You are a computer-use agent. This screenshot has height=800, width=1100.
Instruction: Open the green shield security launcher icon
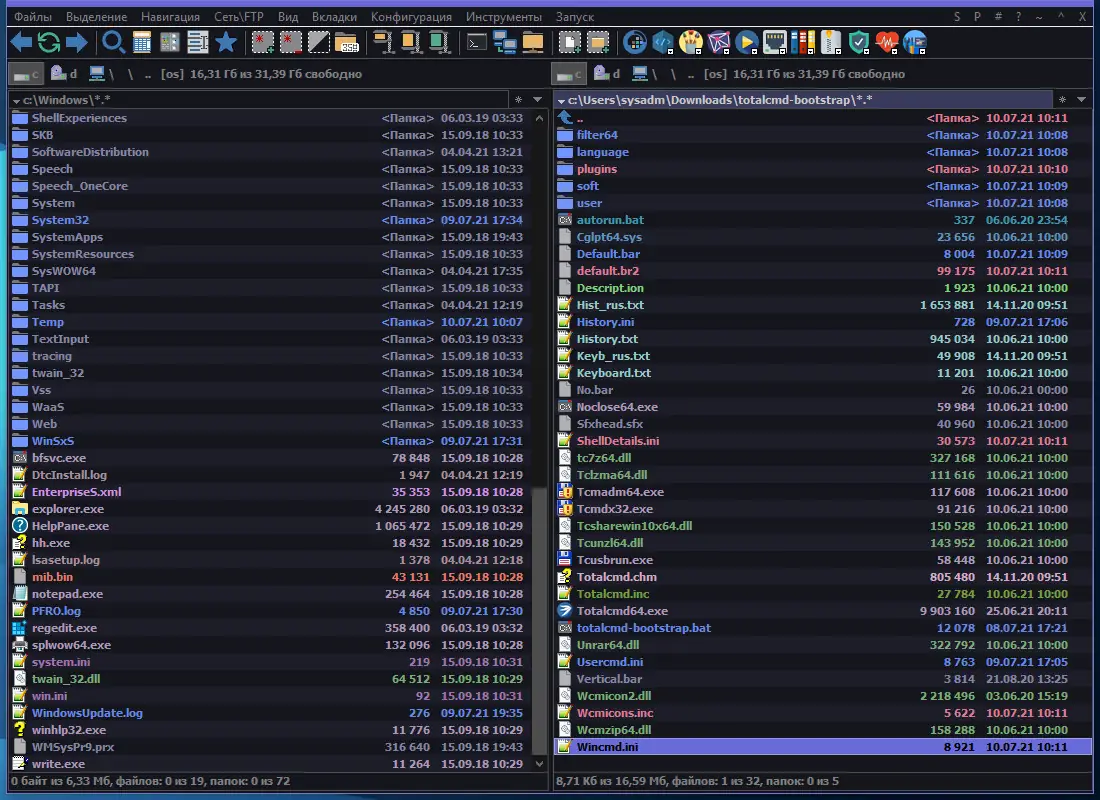point(859,43)
